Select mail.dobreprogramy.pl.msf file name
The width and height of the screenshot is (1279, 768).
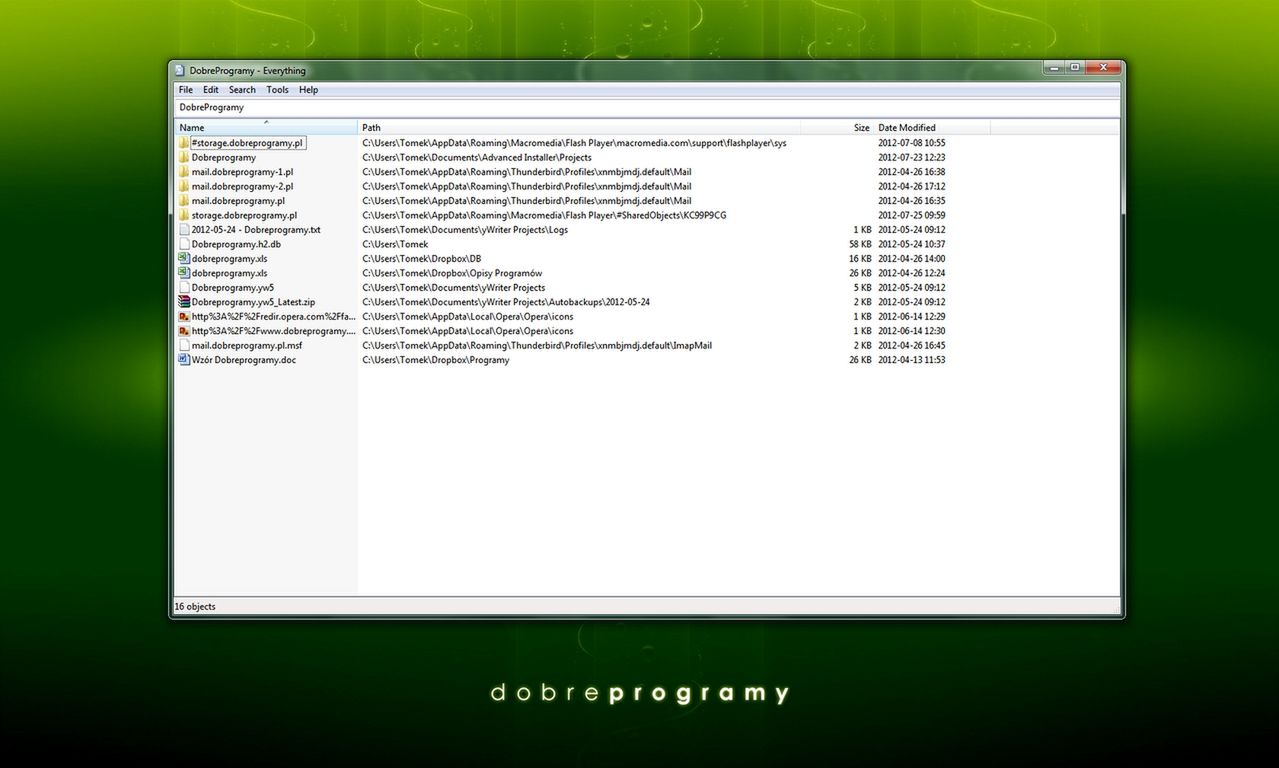(x=247, y=345)
